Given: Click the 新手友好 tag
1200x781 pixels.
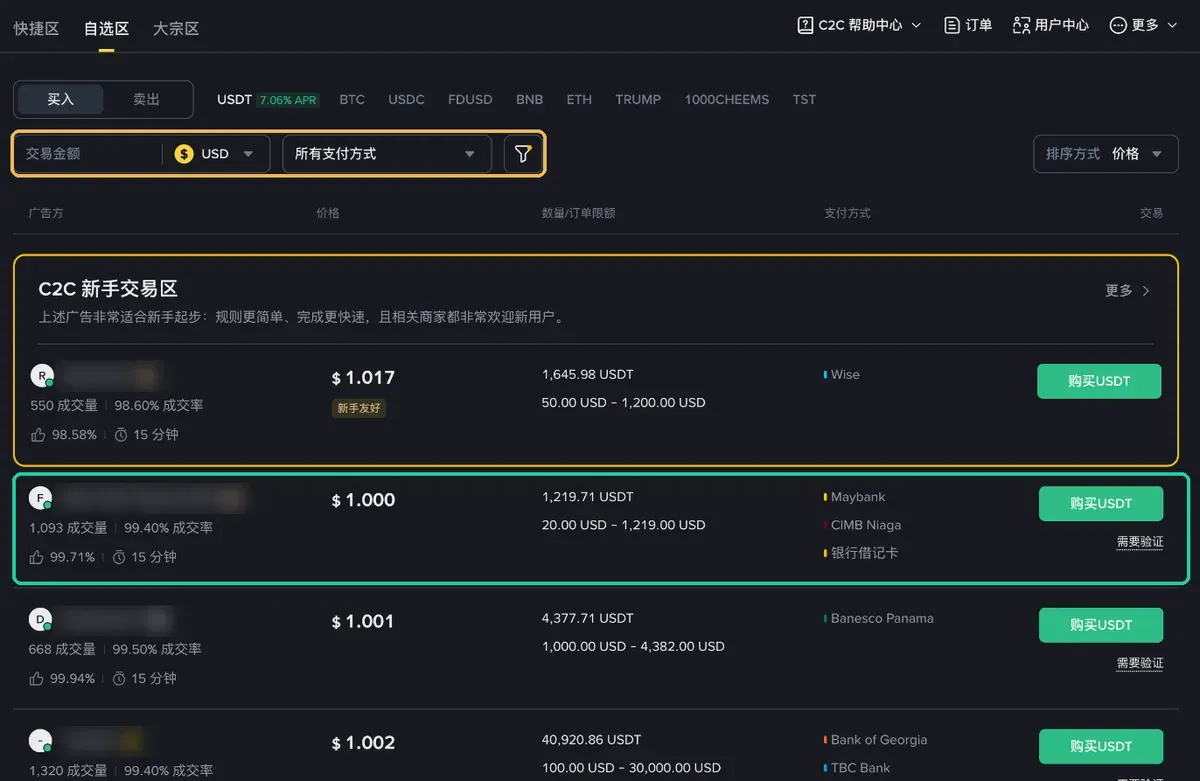Looking at the screenshot, I should (359, 408).
